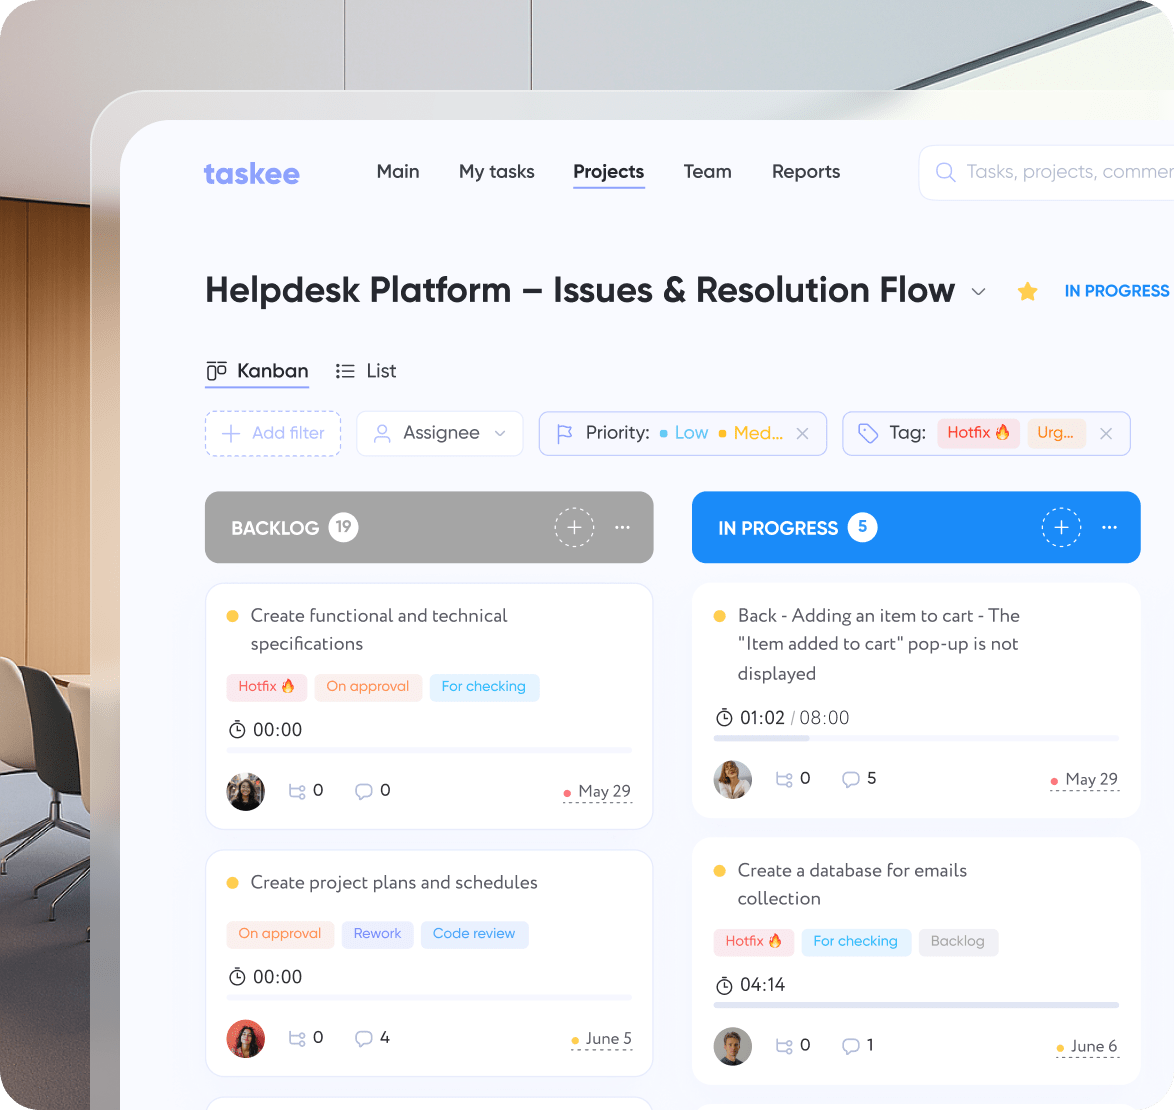Add a new task to In Progress column

tap(1061, 527)
